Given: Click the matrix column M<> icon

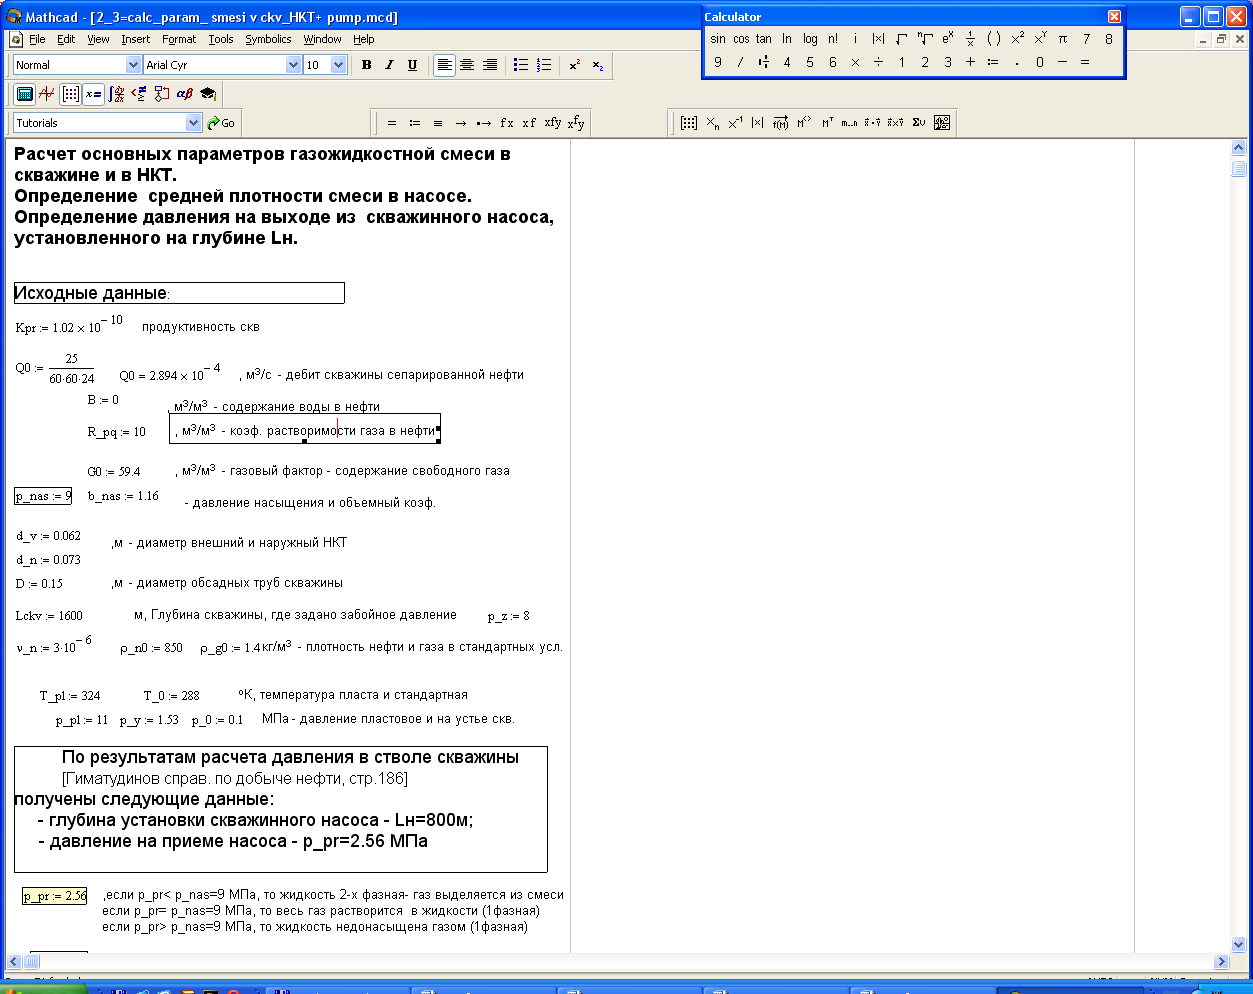Looking at the screenshot, I should [x=804, y=123].
